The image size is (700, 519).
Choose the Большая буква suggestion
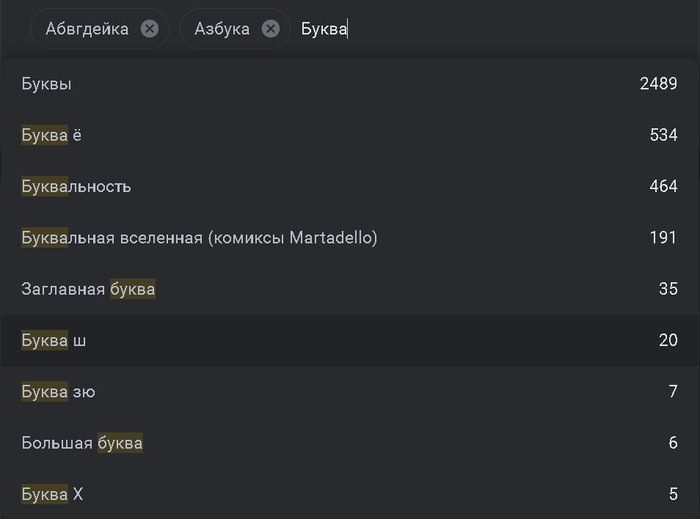coord(350,443)
